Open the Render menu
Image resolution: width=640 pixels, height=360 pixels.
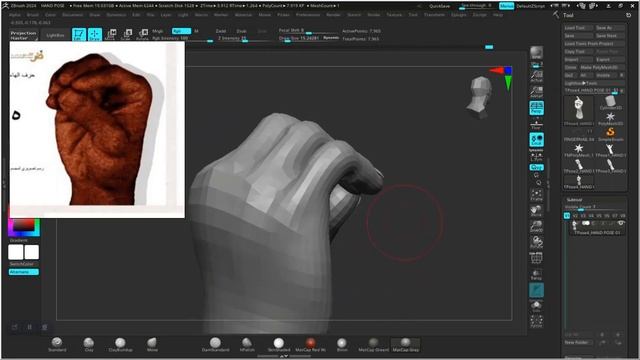[x=333, y=15]
